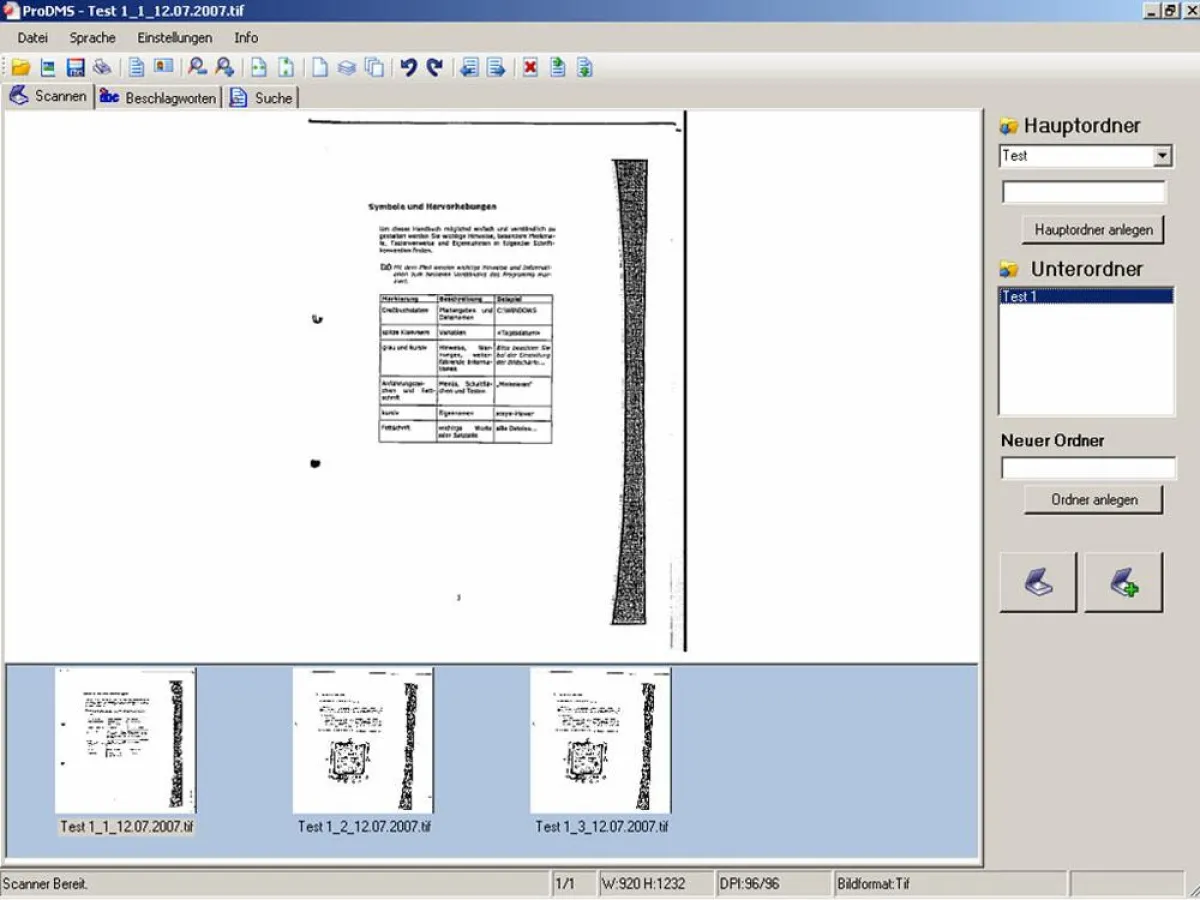Viewport: 1200px width, 900px height.
Task: Click the Save document toolbar icon
Action: tap(75, 68)
